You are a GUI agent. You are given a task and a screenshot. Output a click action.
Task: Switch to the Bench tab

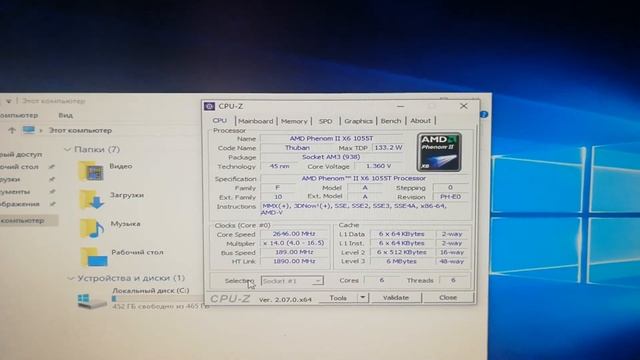pos(391,121)
